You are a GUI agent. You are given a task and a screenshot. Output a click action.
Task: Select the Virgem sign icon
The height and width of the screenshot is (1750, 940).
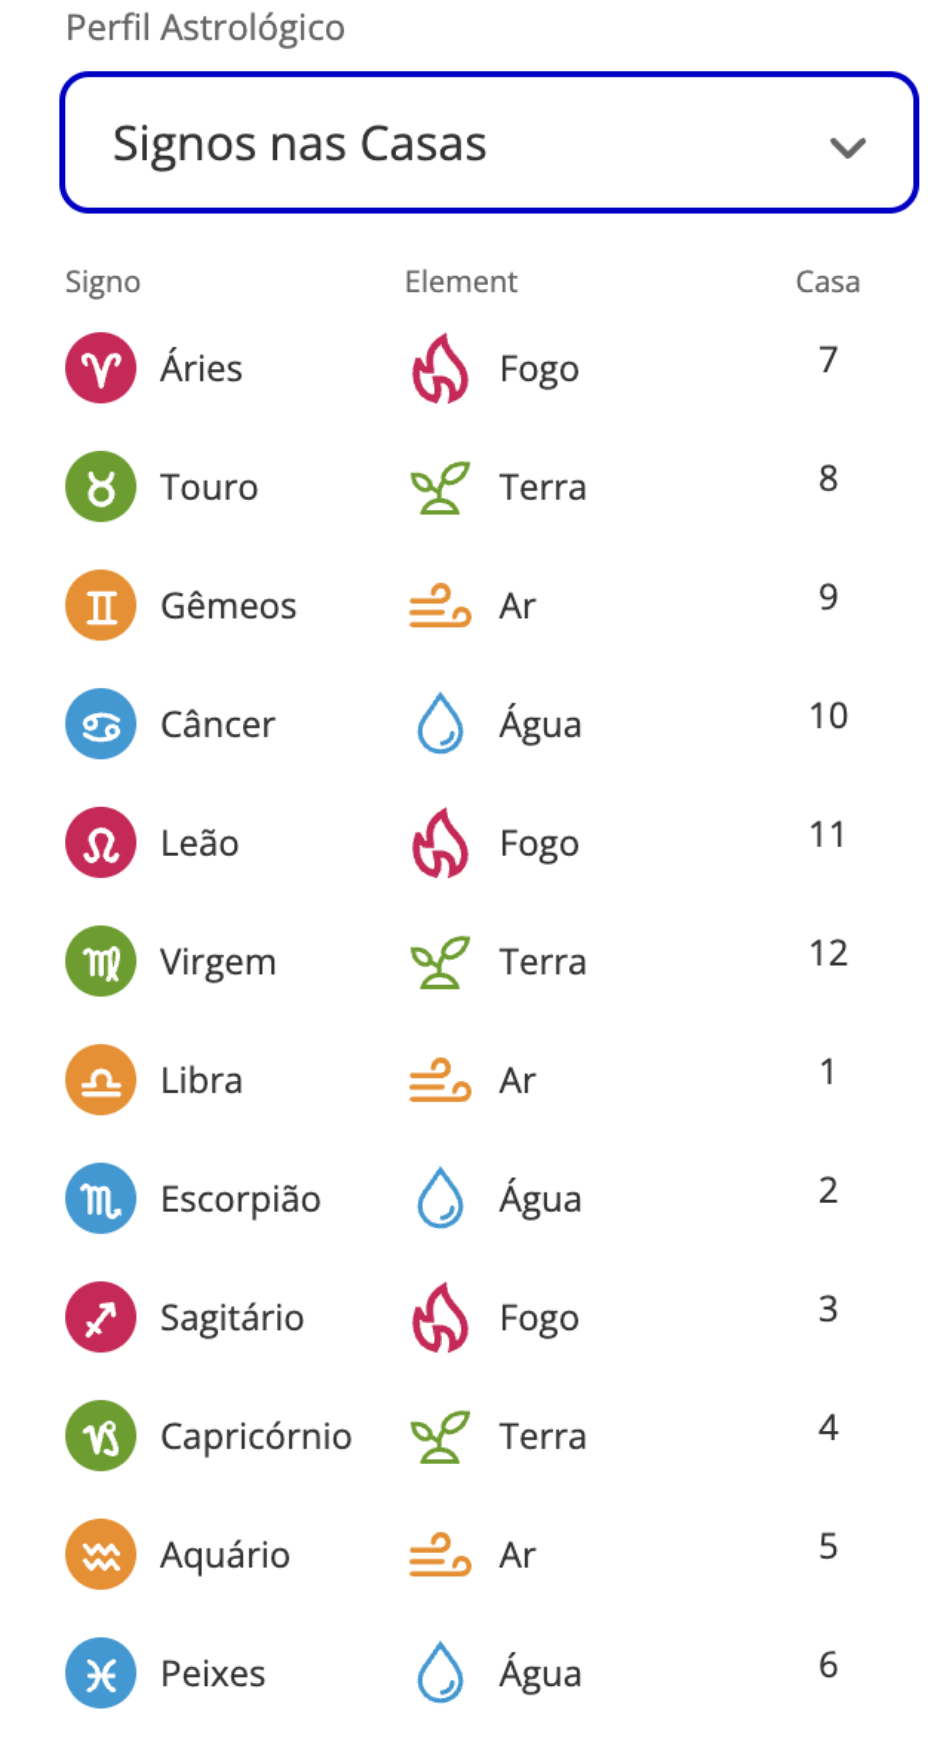(101, 962)
